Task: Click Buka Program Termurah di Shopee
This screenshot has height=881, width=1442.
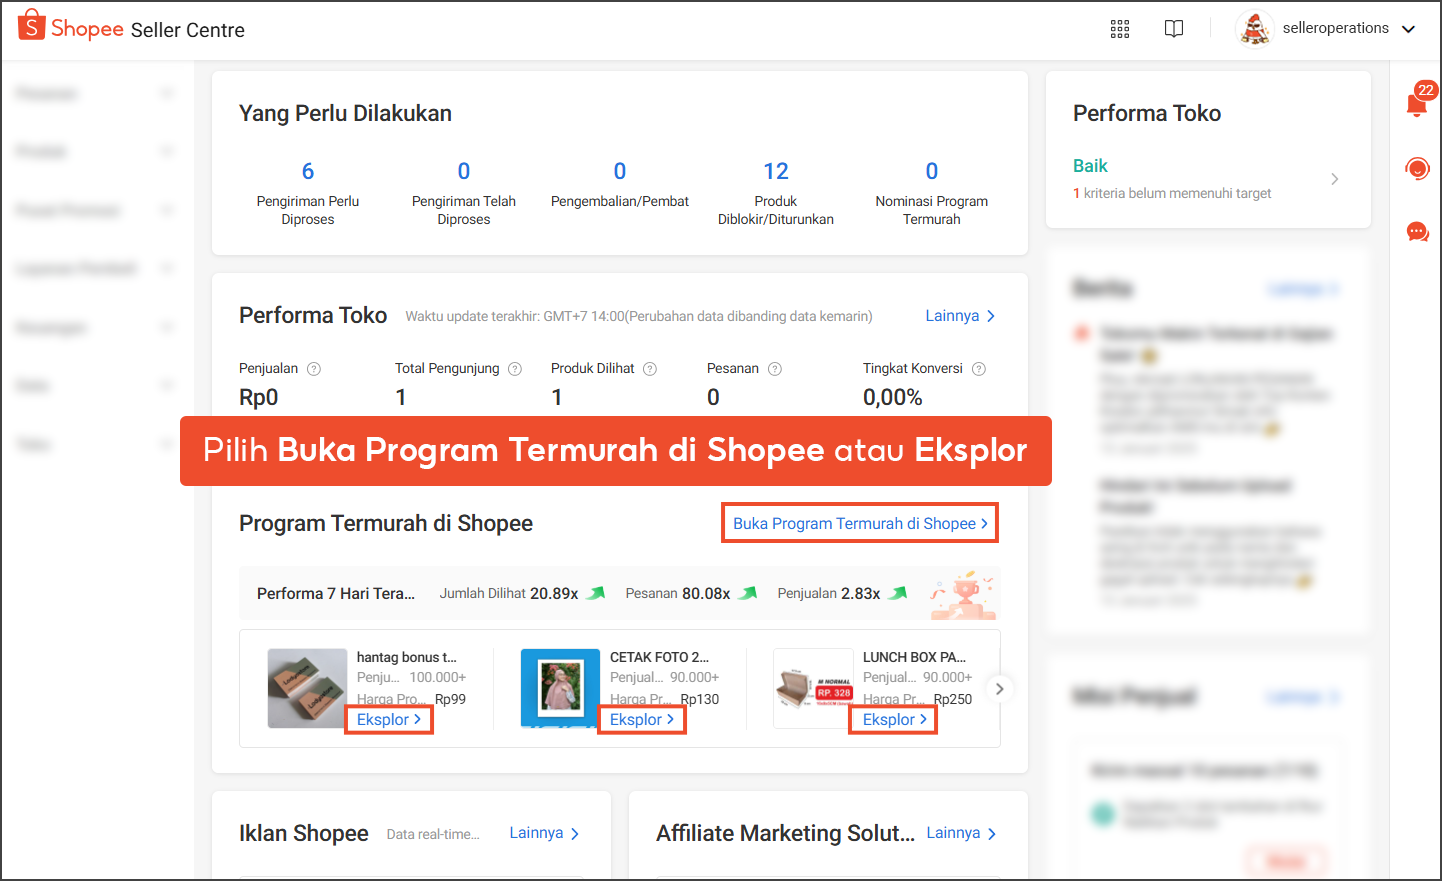Action: pyautogui.click(x=859, y=522)
